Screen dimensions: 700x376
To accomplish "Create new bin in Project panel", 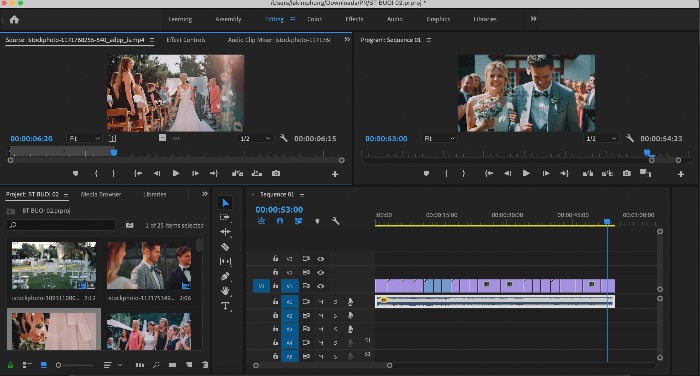I will pos(172,365).
